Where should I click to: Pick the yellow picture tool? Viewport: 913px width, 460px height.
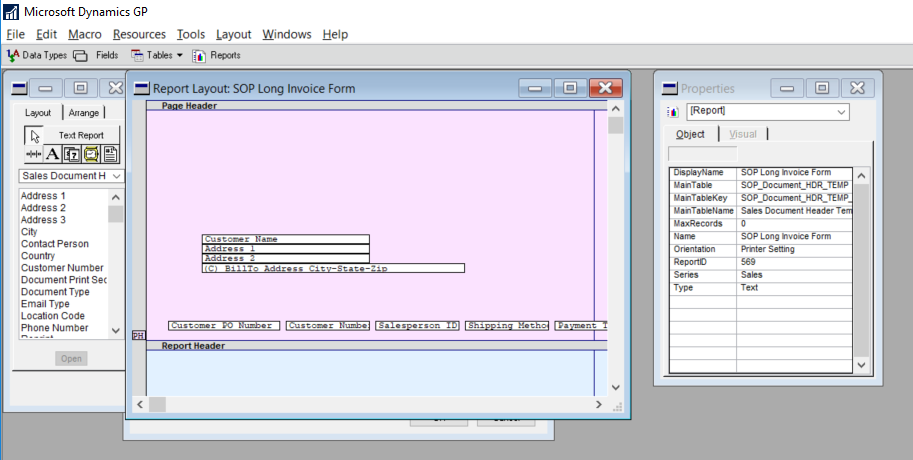click(91, 154)
